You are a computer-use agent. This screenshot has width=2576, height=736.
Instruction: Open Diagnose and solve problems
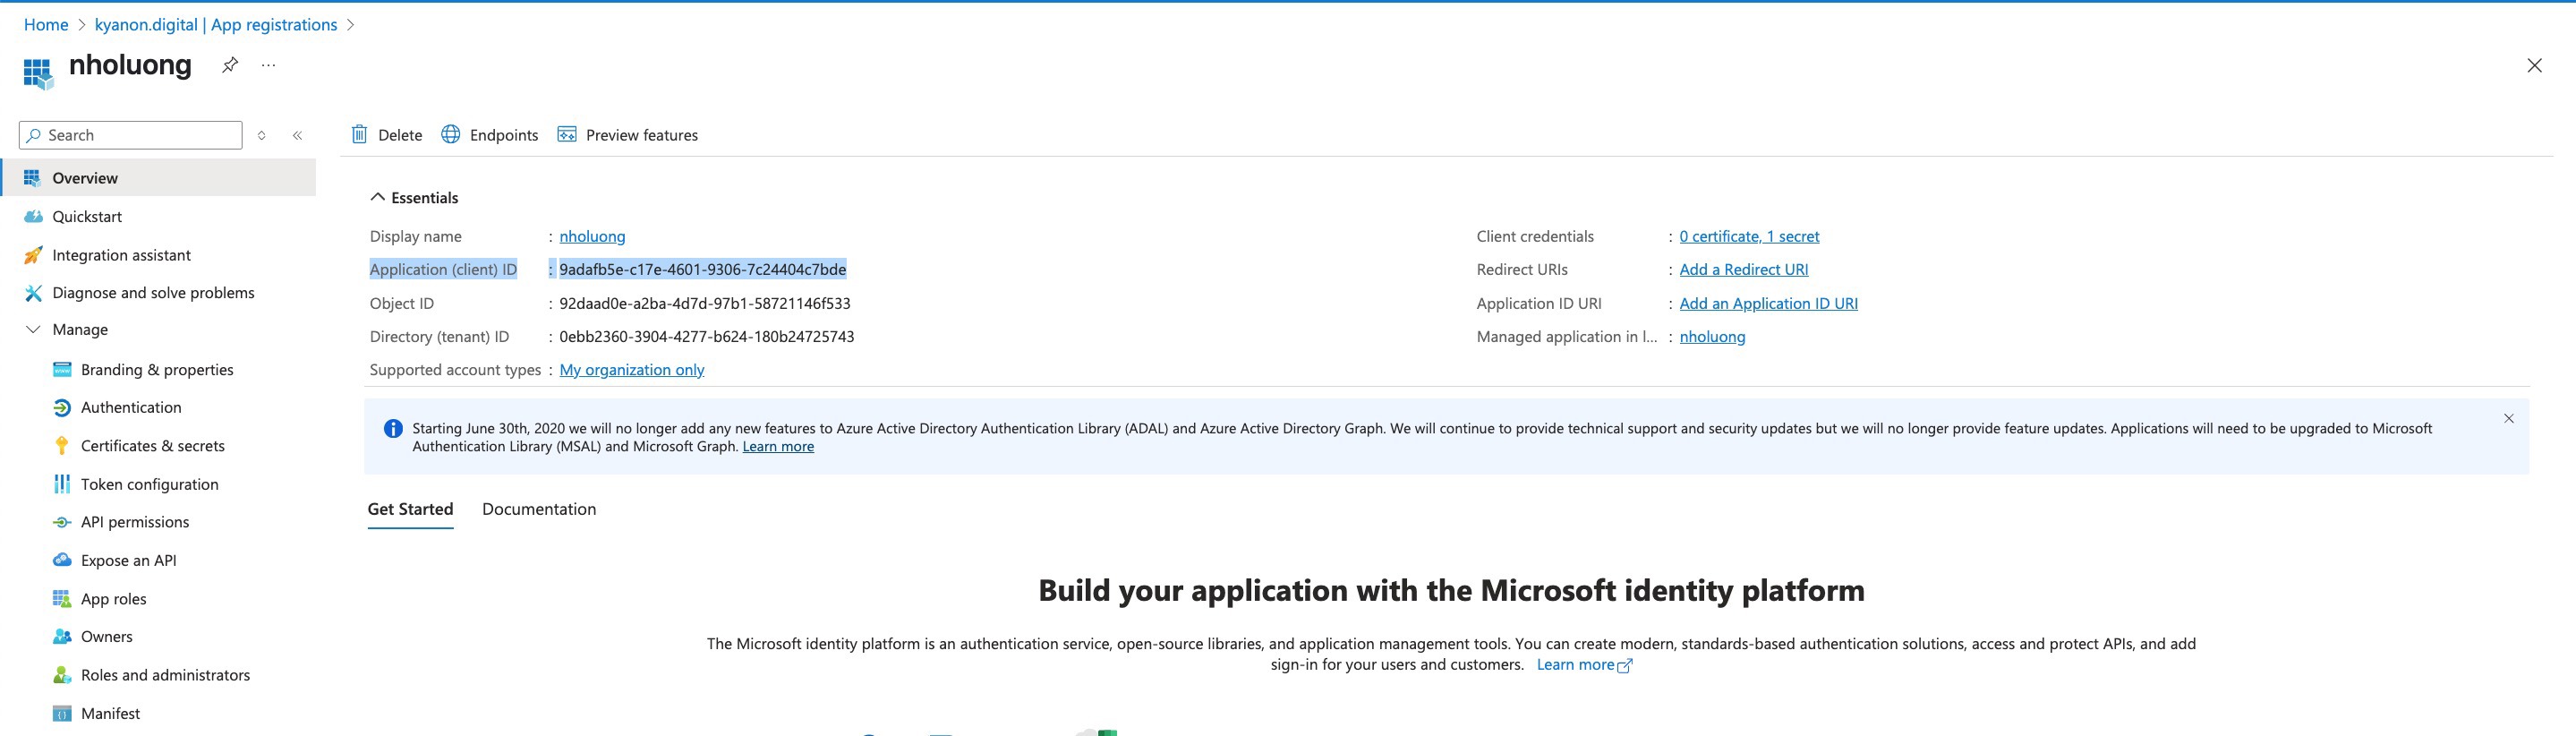click(153, 293)
